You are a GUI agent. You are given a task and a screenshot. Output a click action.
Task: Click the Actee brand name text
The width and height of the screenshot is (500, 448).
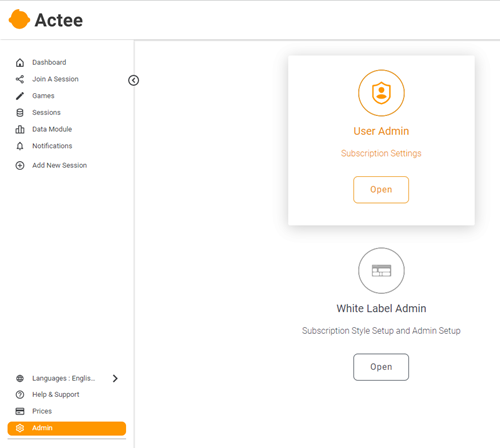click(x=59, y=20)
